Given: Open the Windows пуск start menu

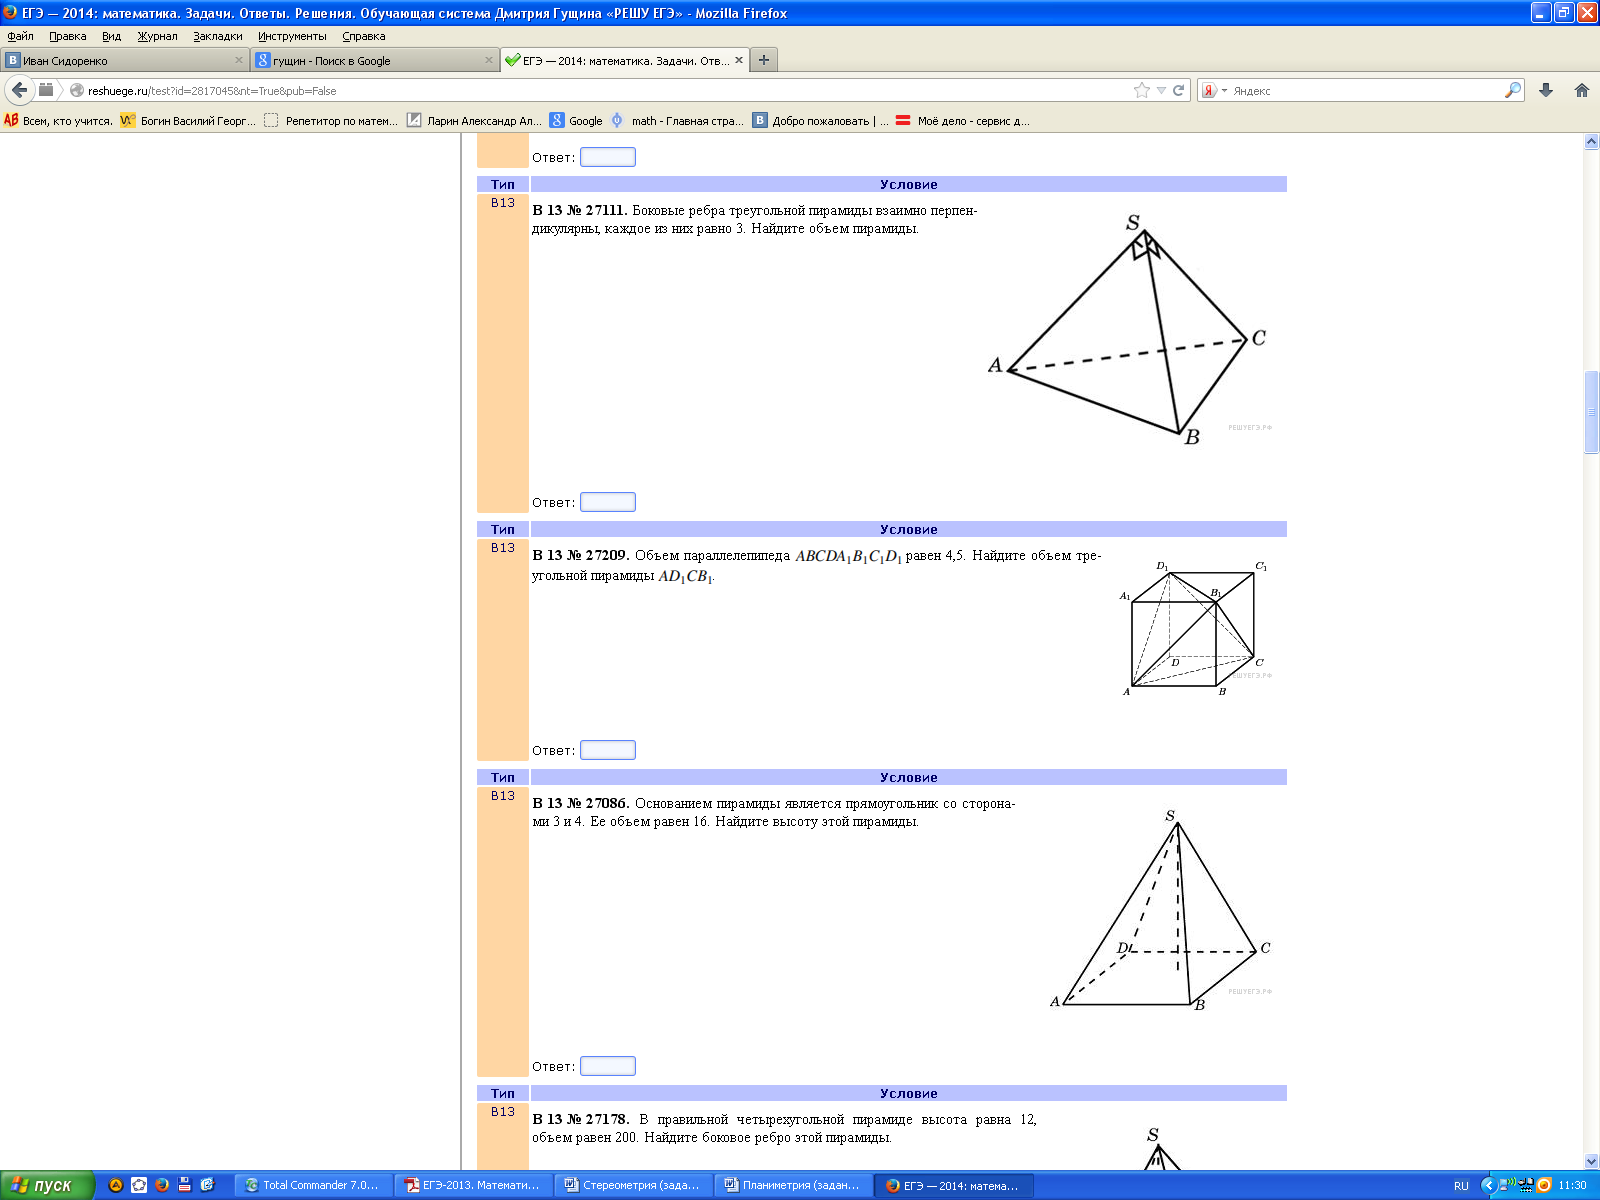Looking at the screenshot, I should click(47, 1185).
